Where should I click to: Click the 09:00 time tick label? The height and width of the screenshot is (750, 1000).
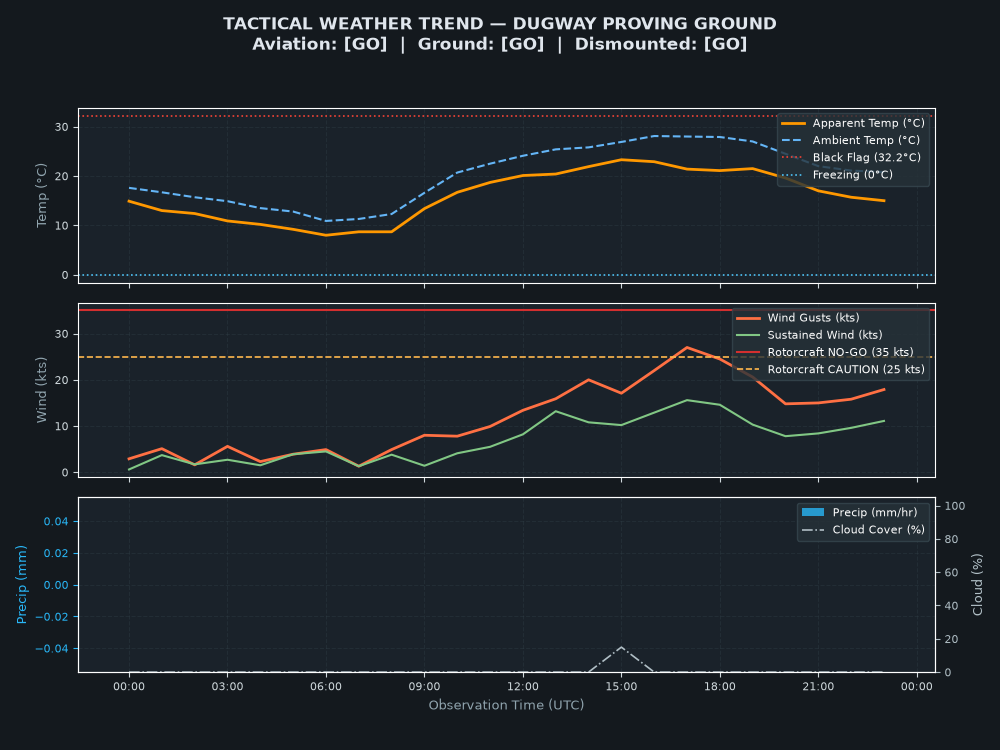(425, 687)
